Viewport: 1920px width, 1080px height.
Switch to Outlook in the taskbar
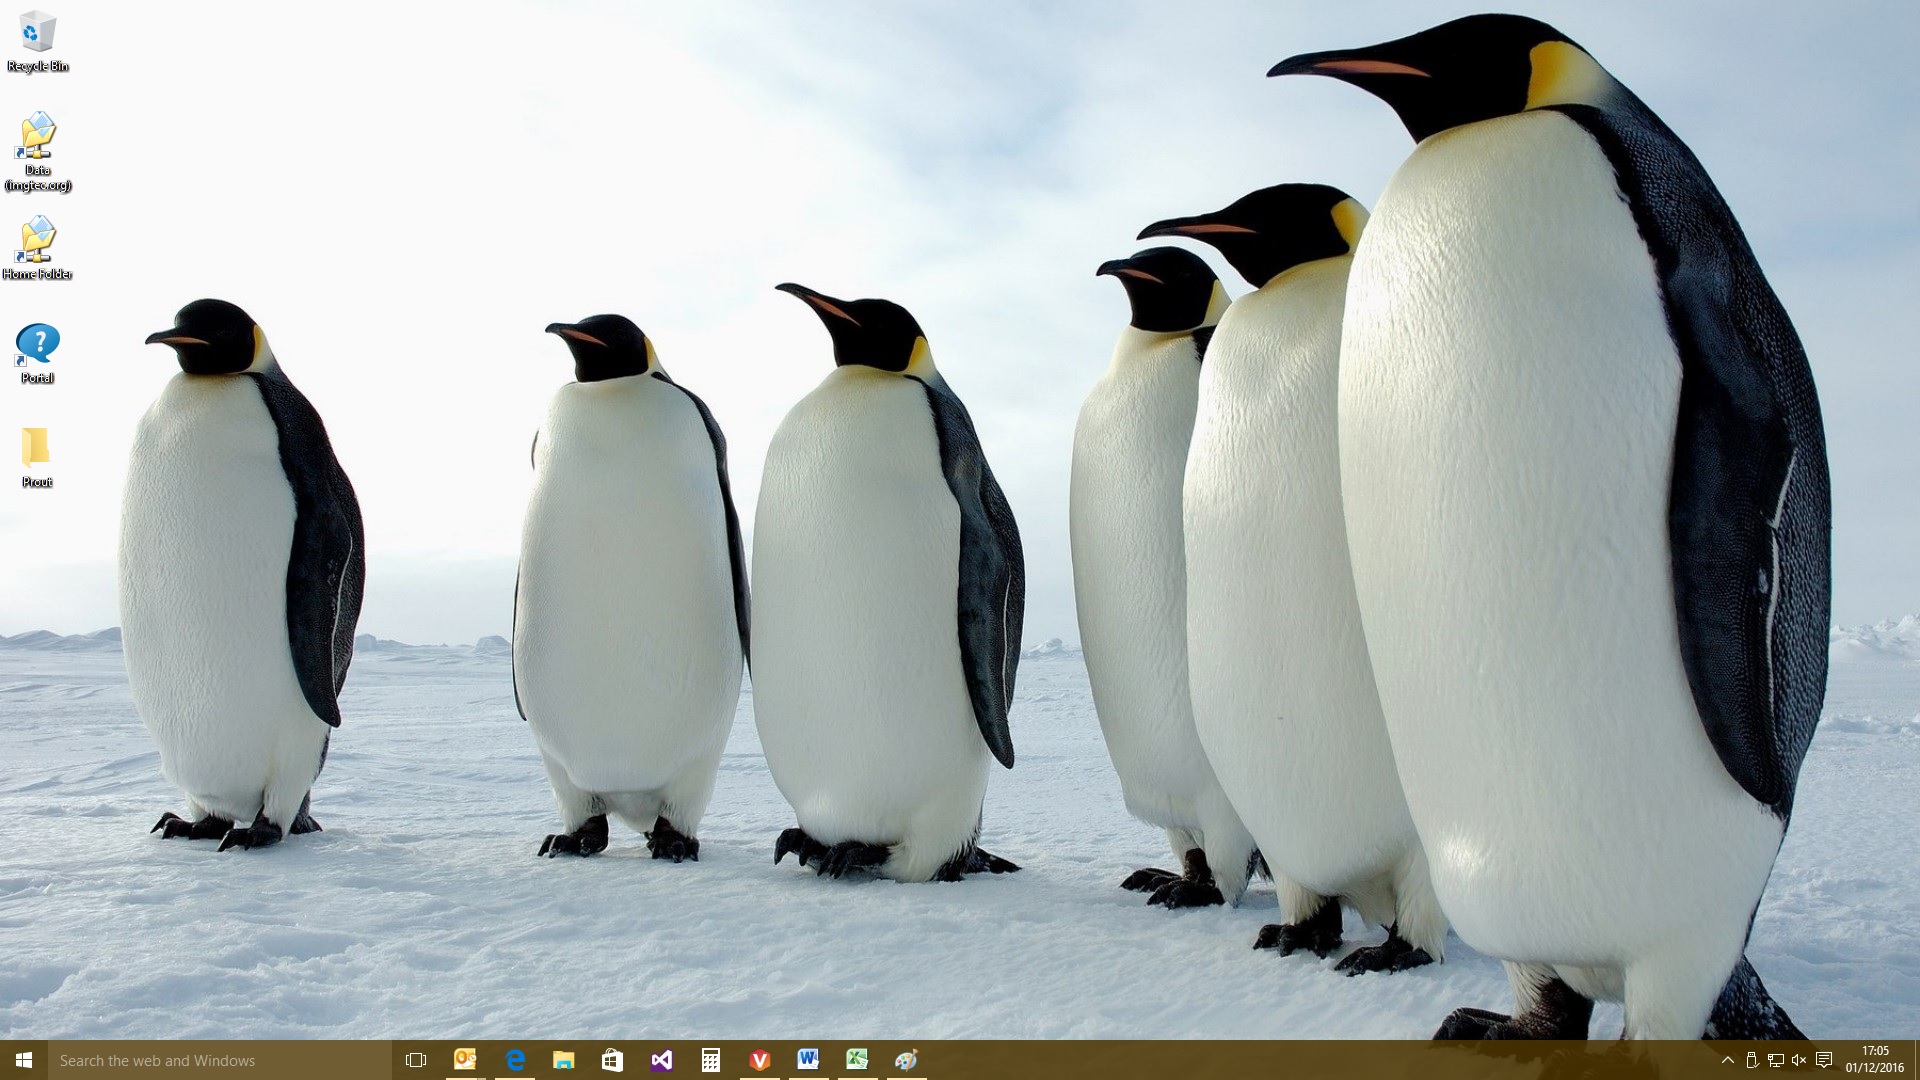(x=465, y=1060)
